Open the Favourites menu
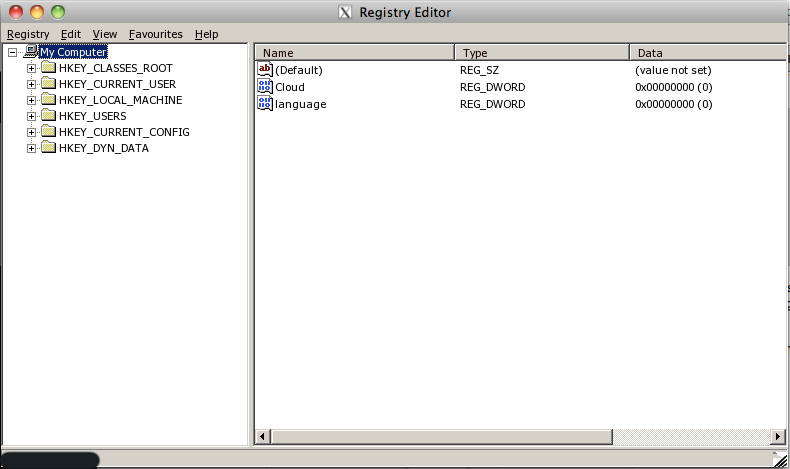The height and width of the screenshot is (469, 790). click(156, 34)
